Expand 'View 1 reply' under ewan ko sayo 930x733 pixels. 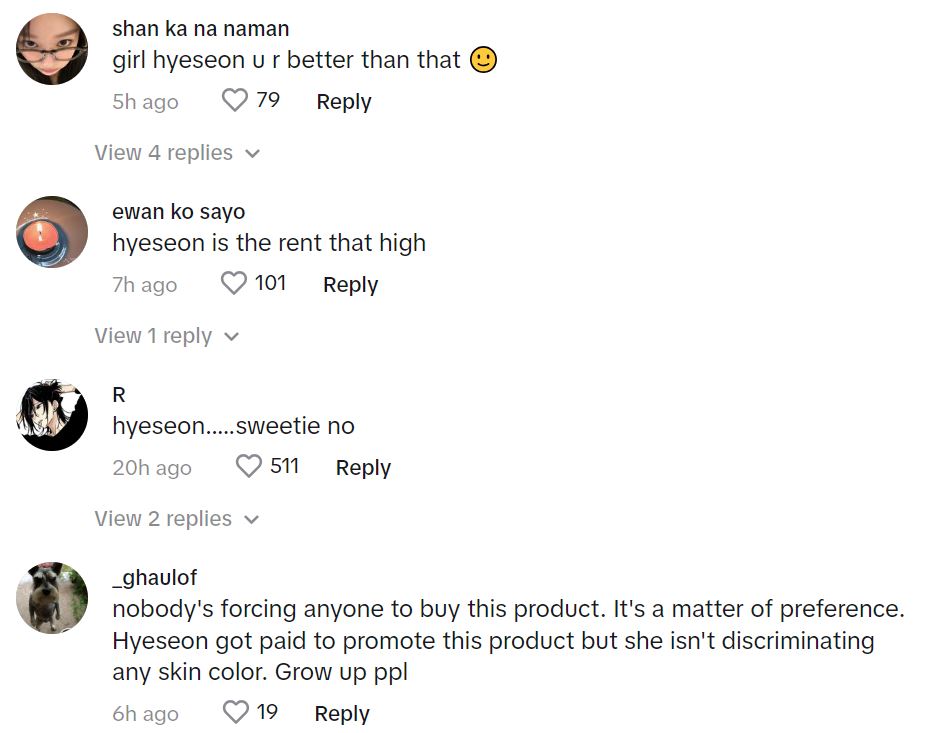click(x=167, y=336)
